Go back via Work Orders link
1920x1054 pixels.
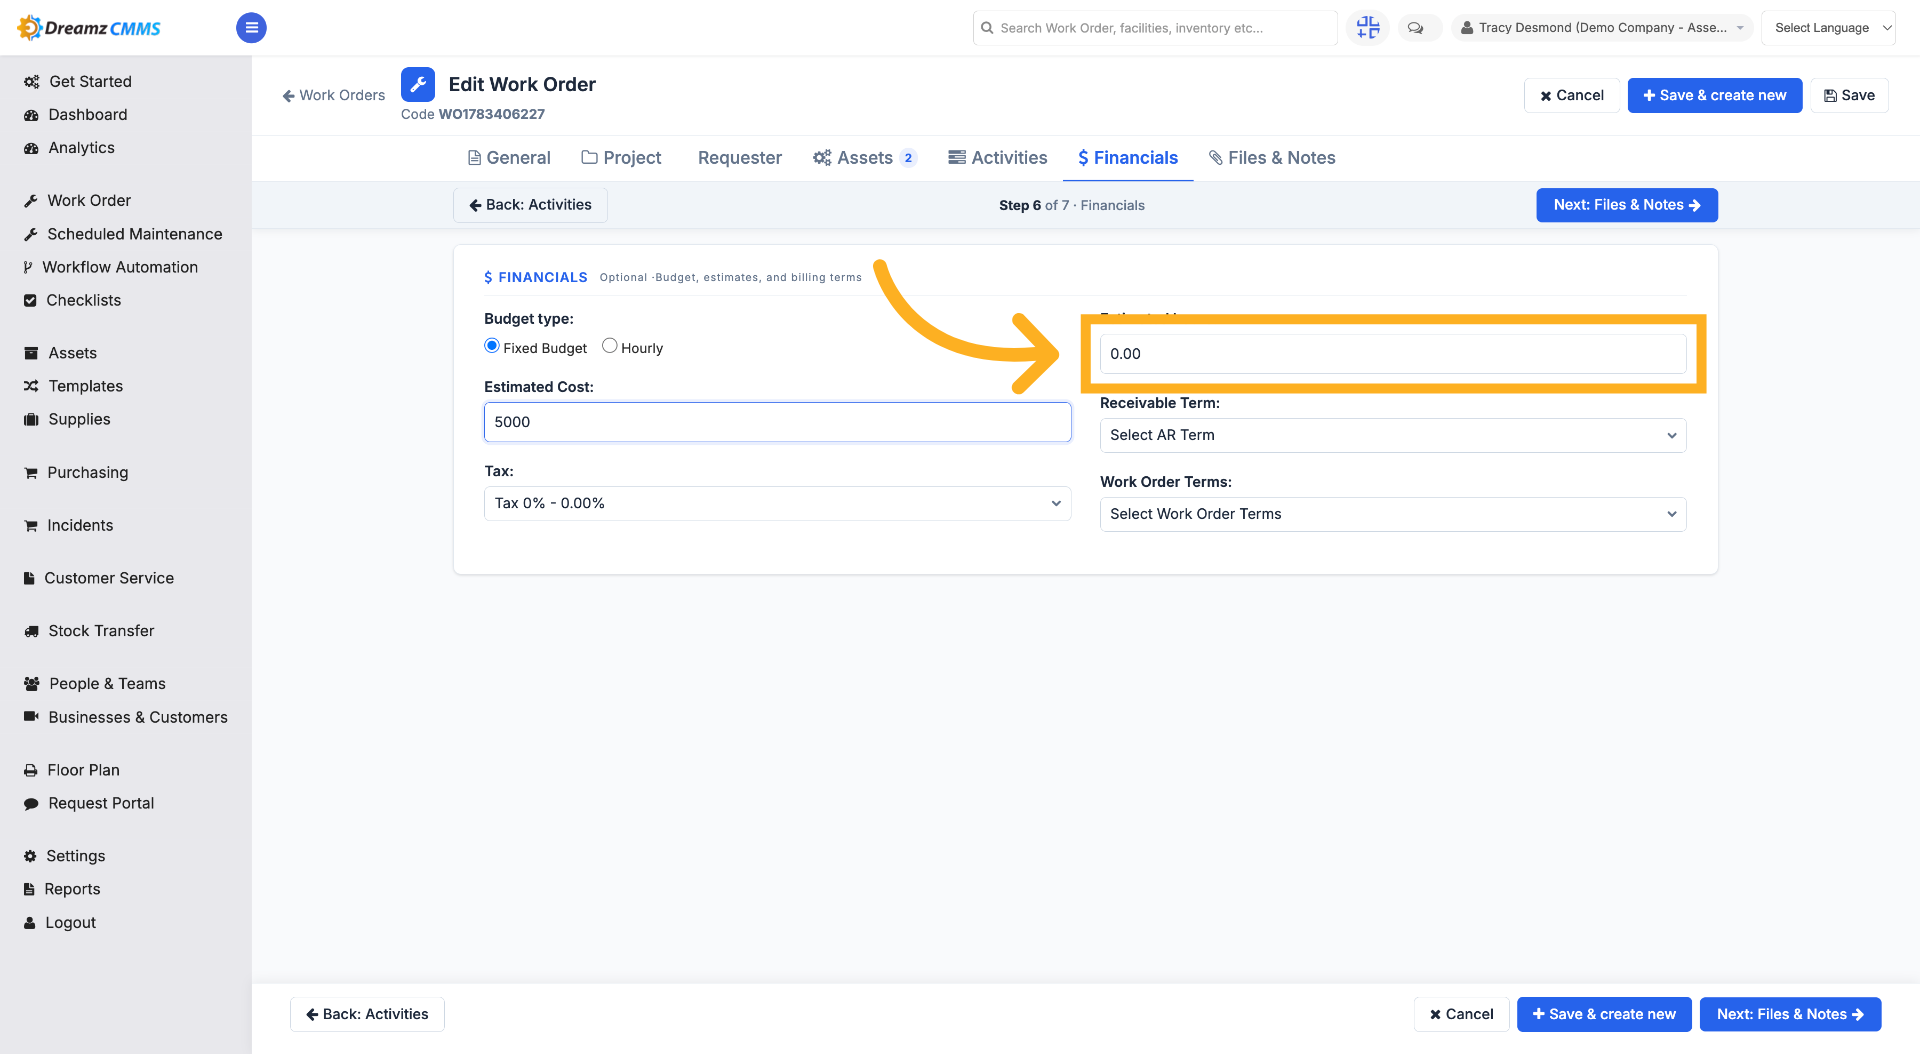pos(334,95)
